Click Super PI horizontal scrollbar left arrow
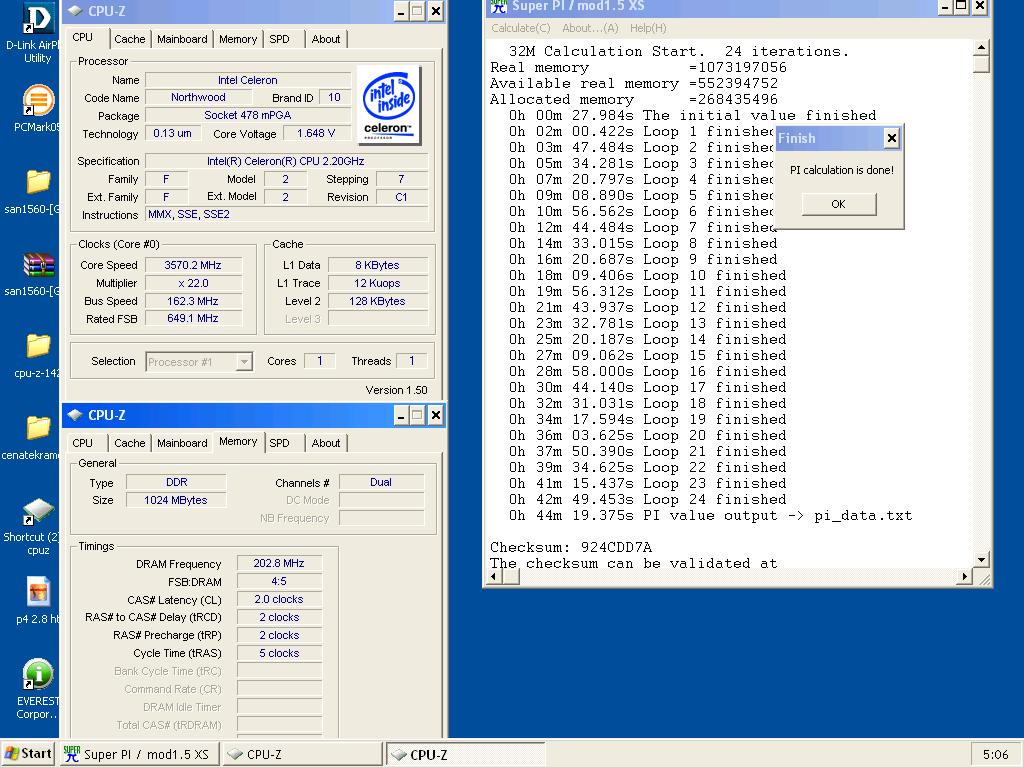 tap(494, 577)
